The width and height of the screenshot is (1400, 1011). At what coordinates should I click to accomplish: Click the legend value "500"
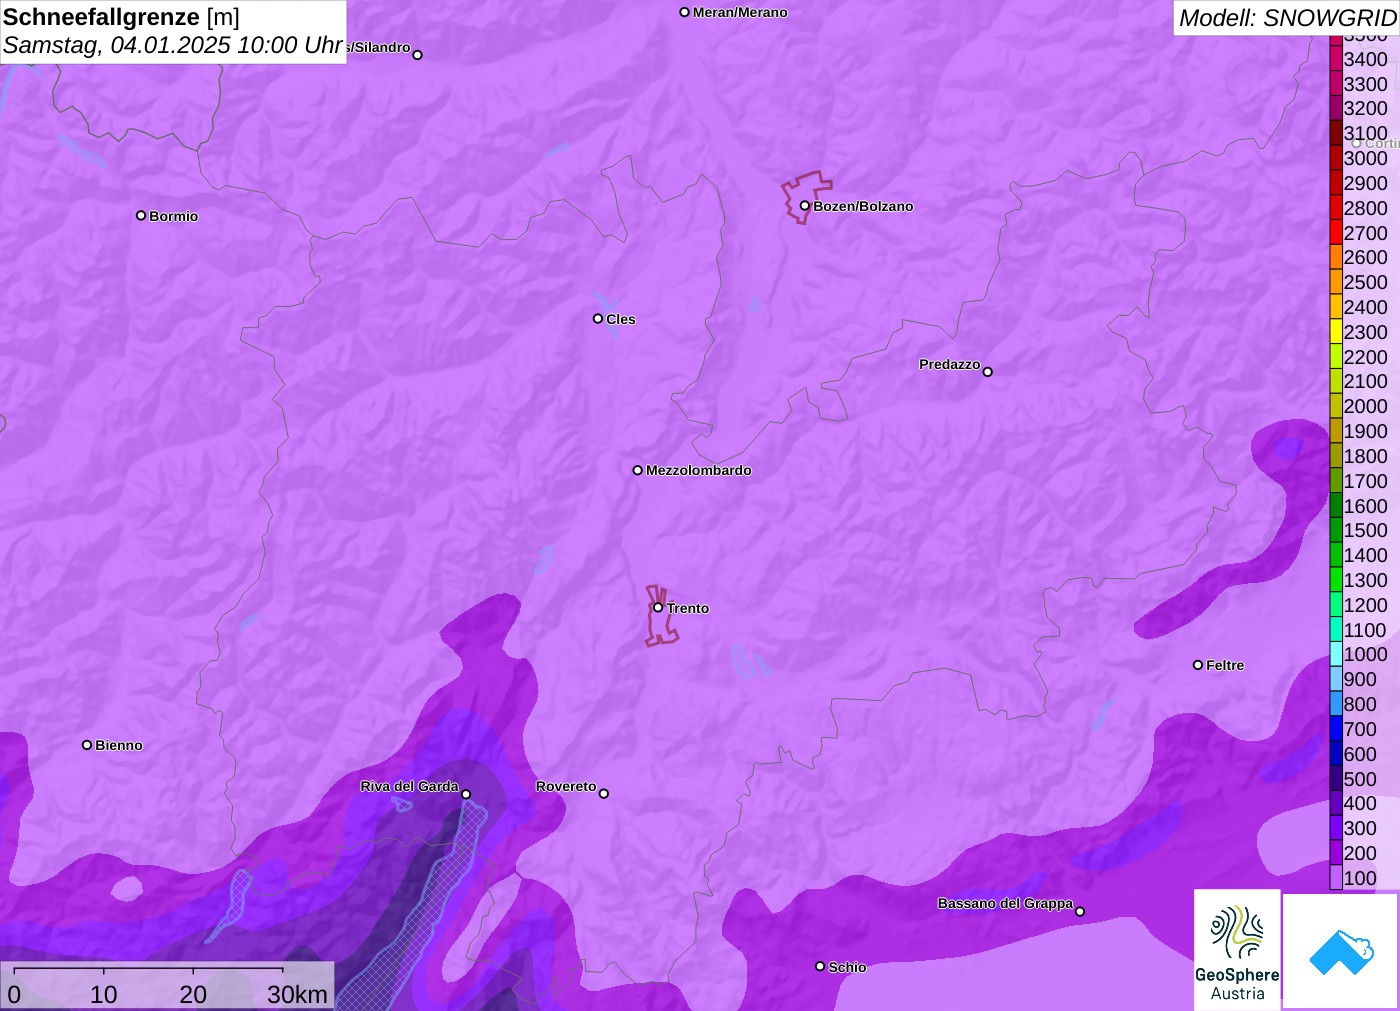[x=1360, y=779]
